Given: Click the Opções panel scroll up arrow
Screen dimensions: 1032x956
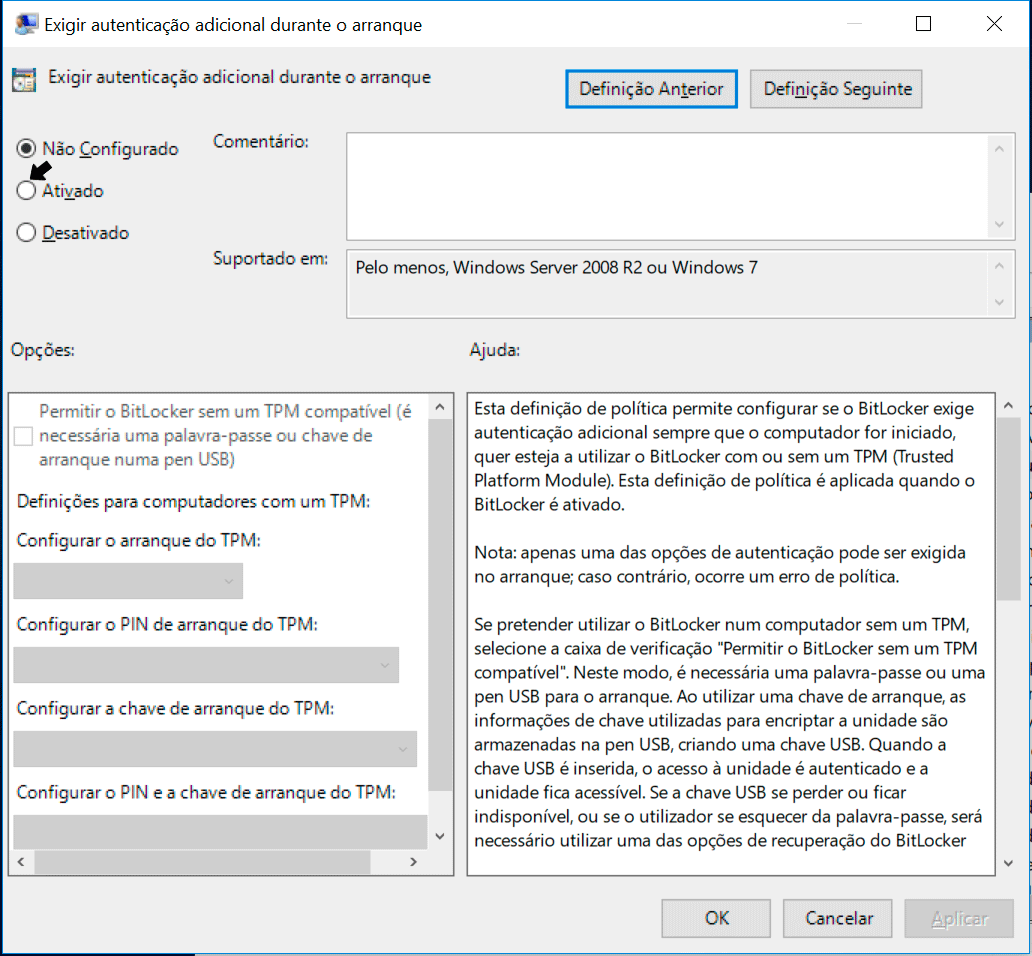Looking at the screenshot, I should click(x=440, y=407).
